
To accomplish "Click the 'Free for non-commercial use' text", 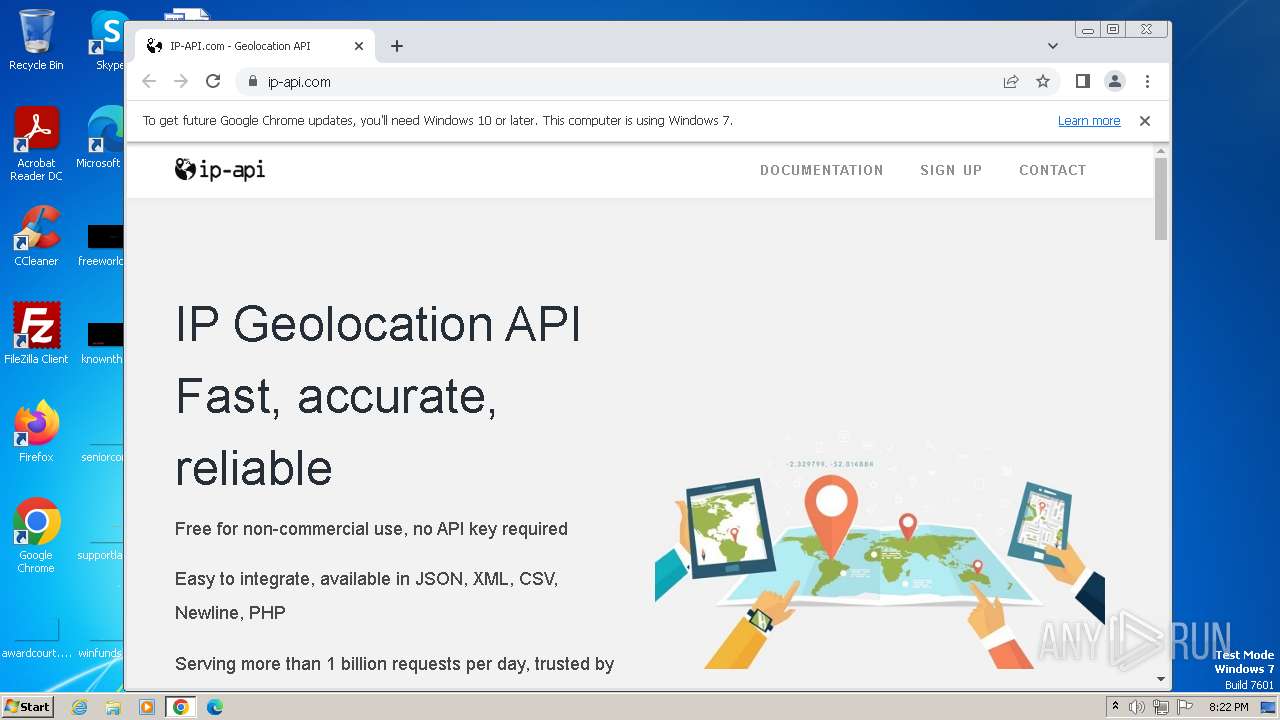I will tap(371, 529).
